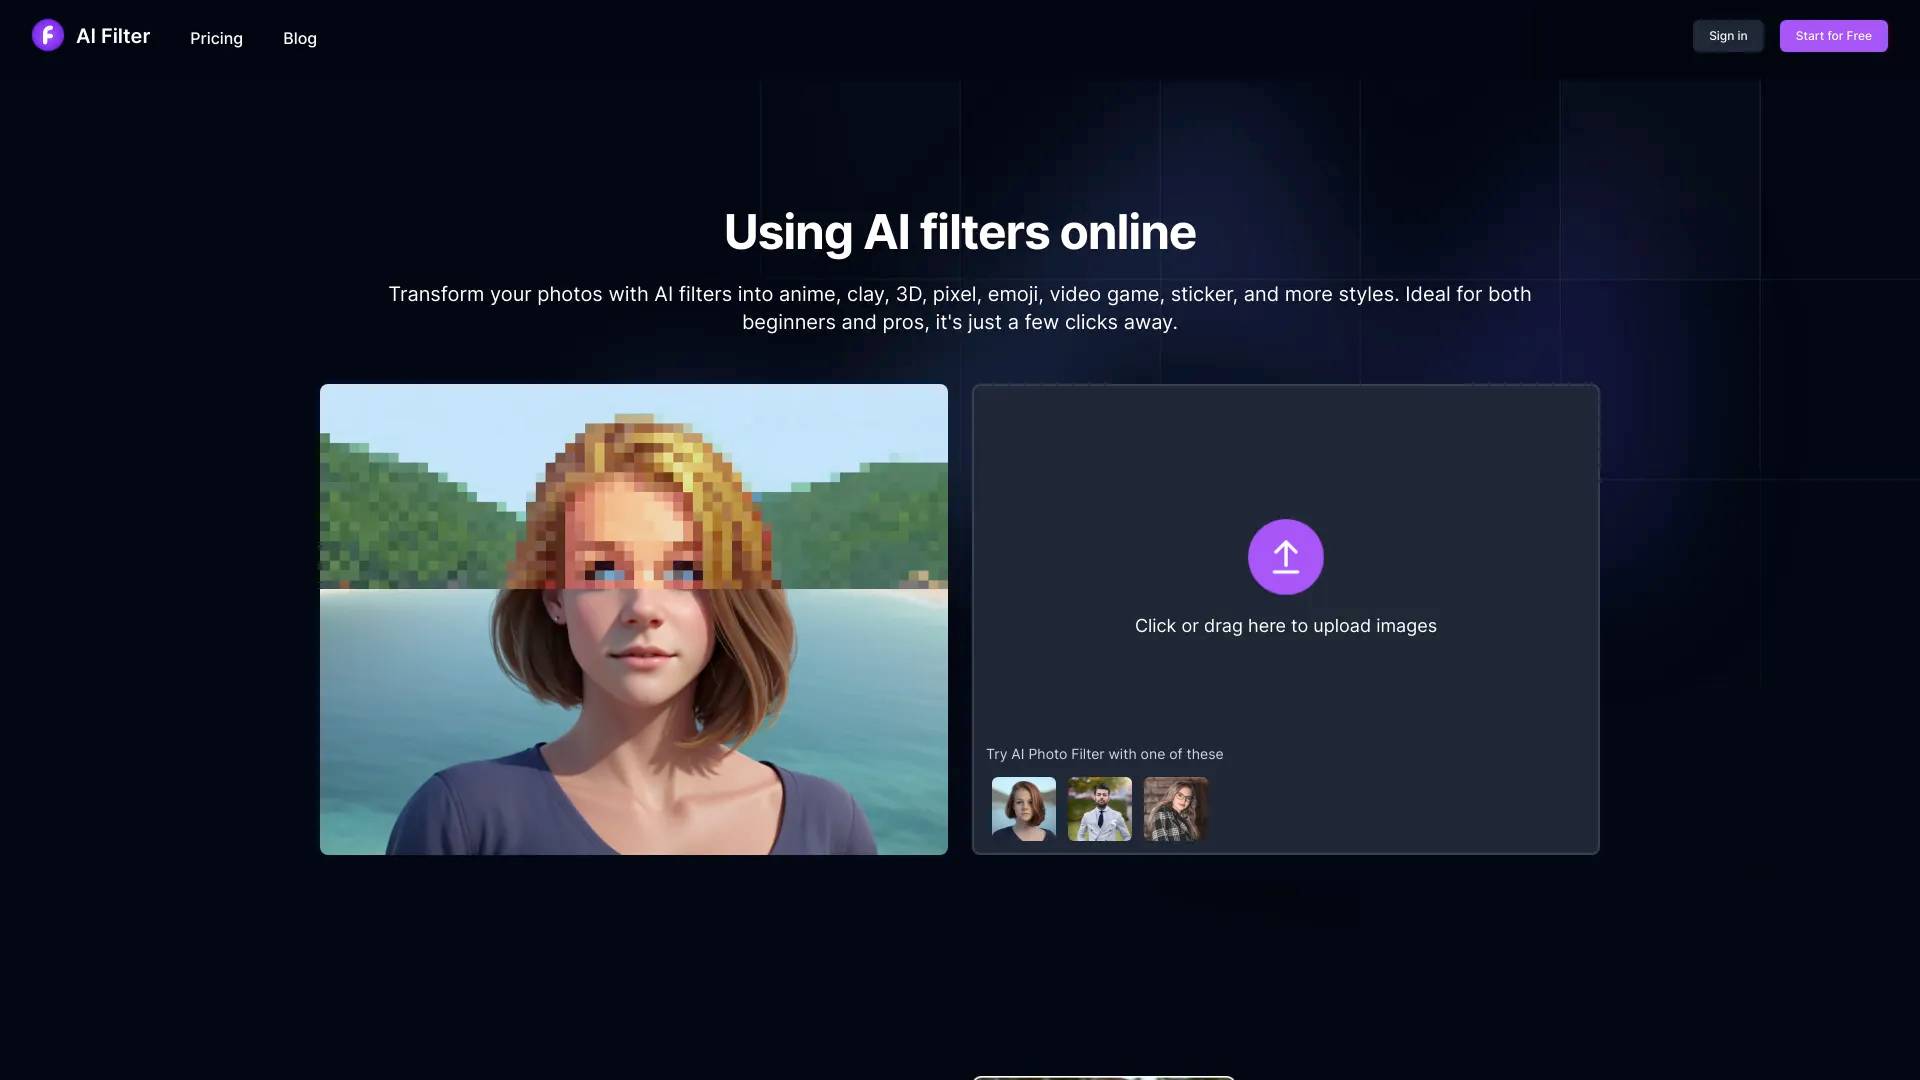Click the 'Using AI filters online' heading
Image resolution: width=1920 pixels, height=1080 pixels.
pyautogui.click(x=960, y=232)
